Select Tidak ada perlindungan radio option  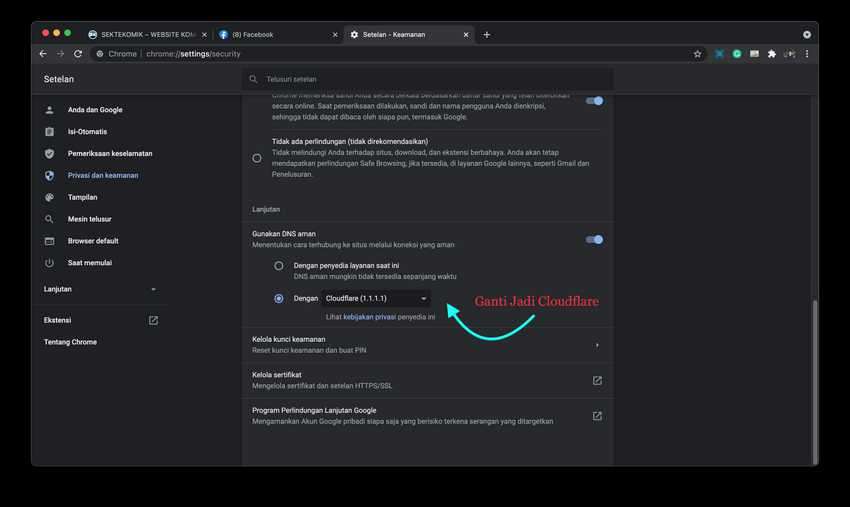click(257, 158)
